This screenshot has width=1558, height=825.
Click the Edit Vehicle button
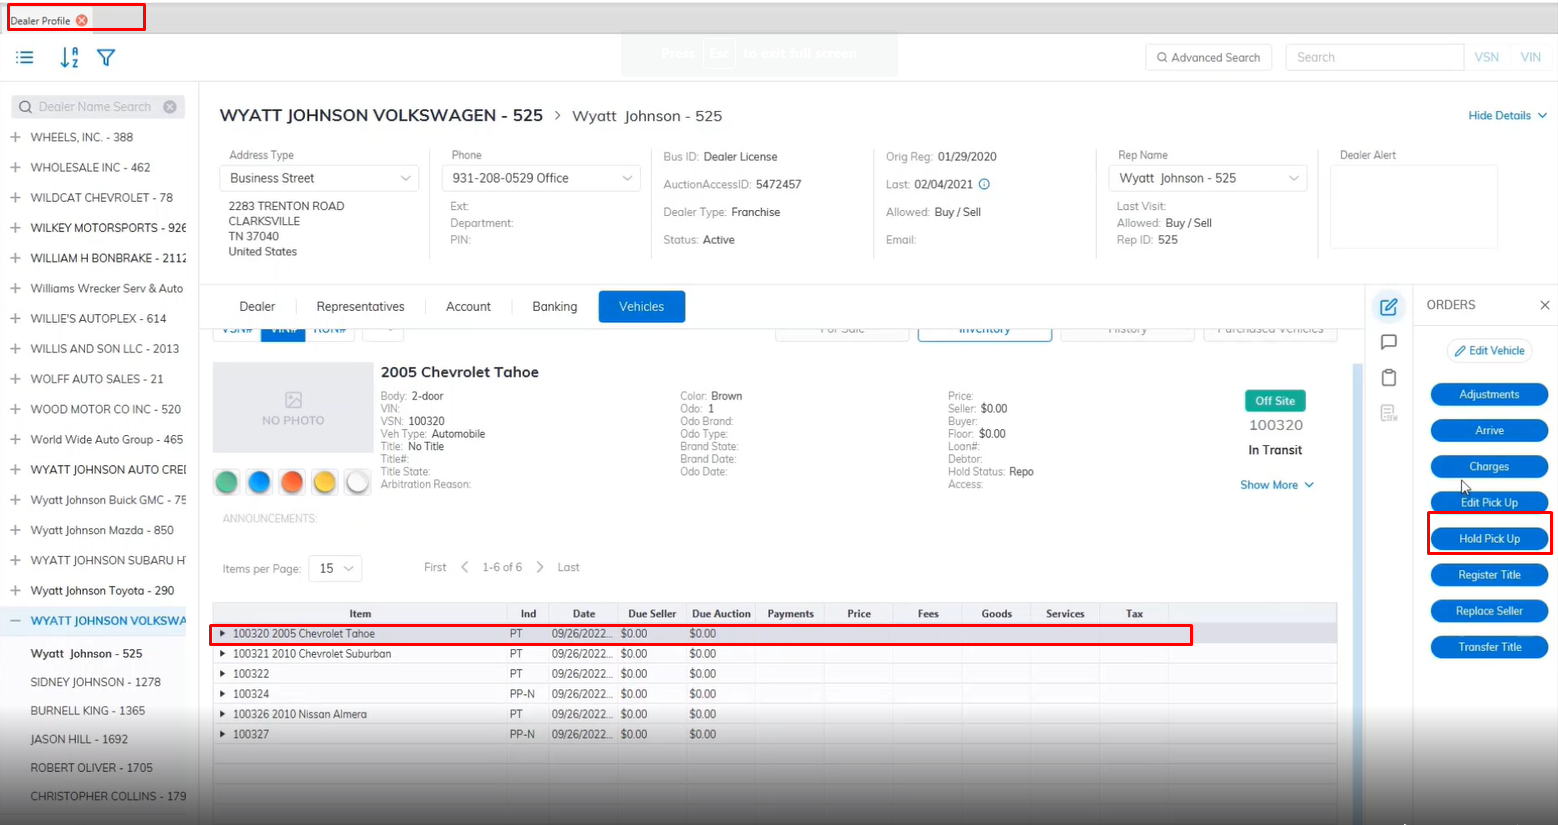coord(1489,351)
